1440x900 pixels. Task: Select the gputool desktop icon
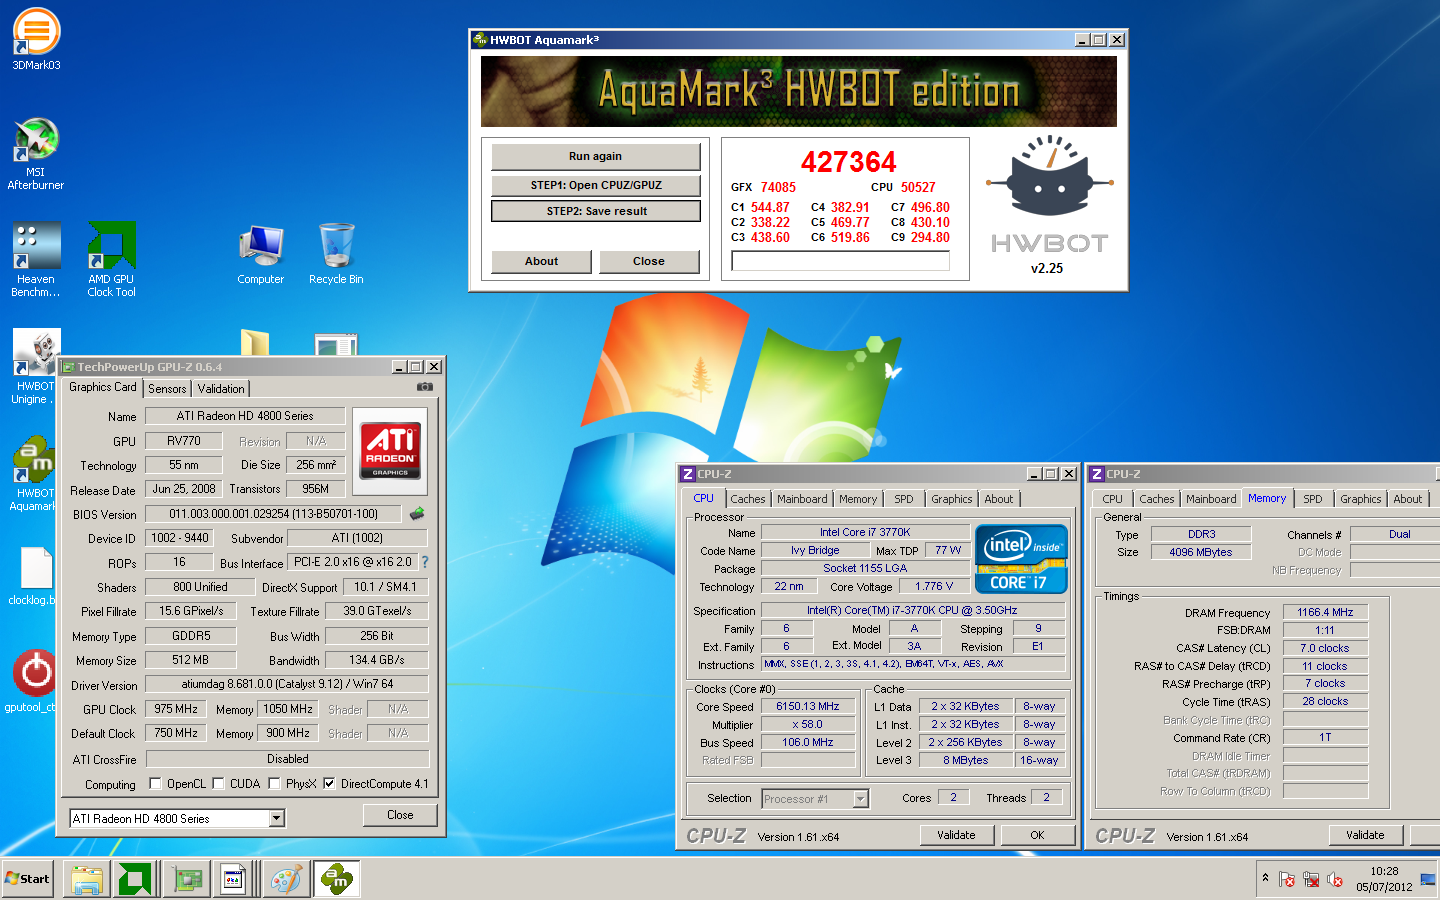pos(33,682)
